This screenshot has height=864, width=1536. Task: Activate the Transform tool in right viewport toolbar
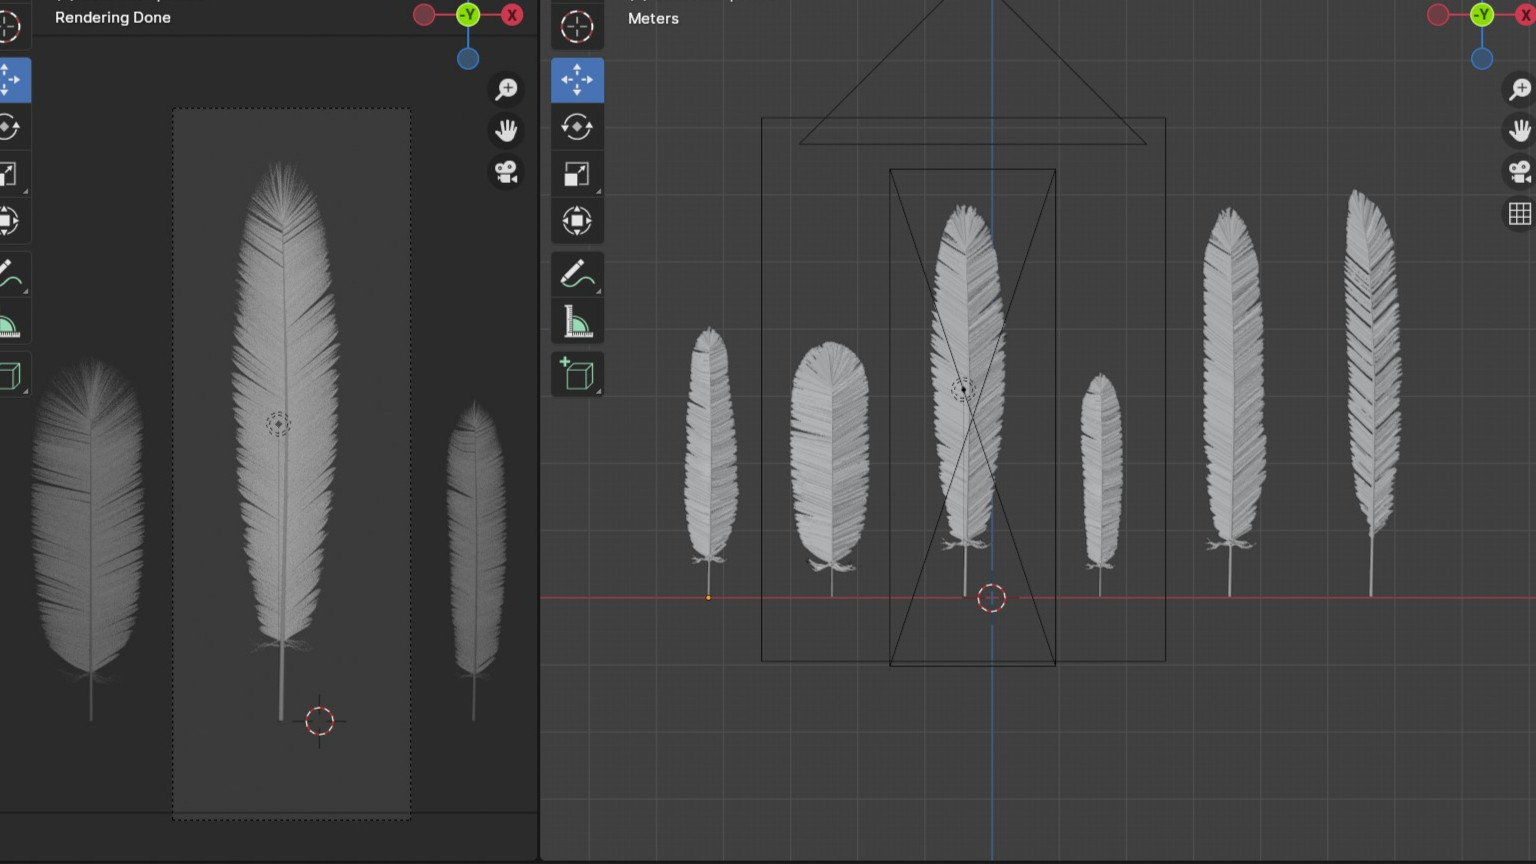(577, 221)
